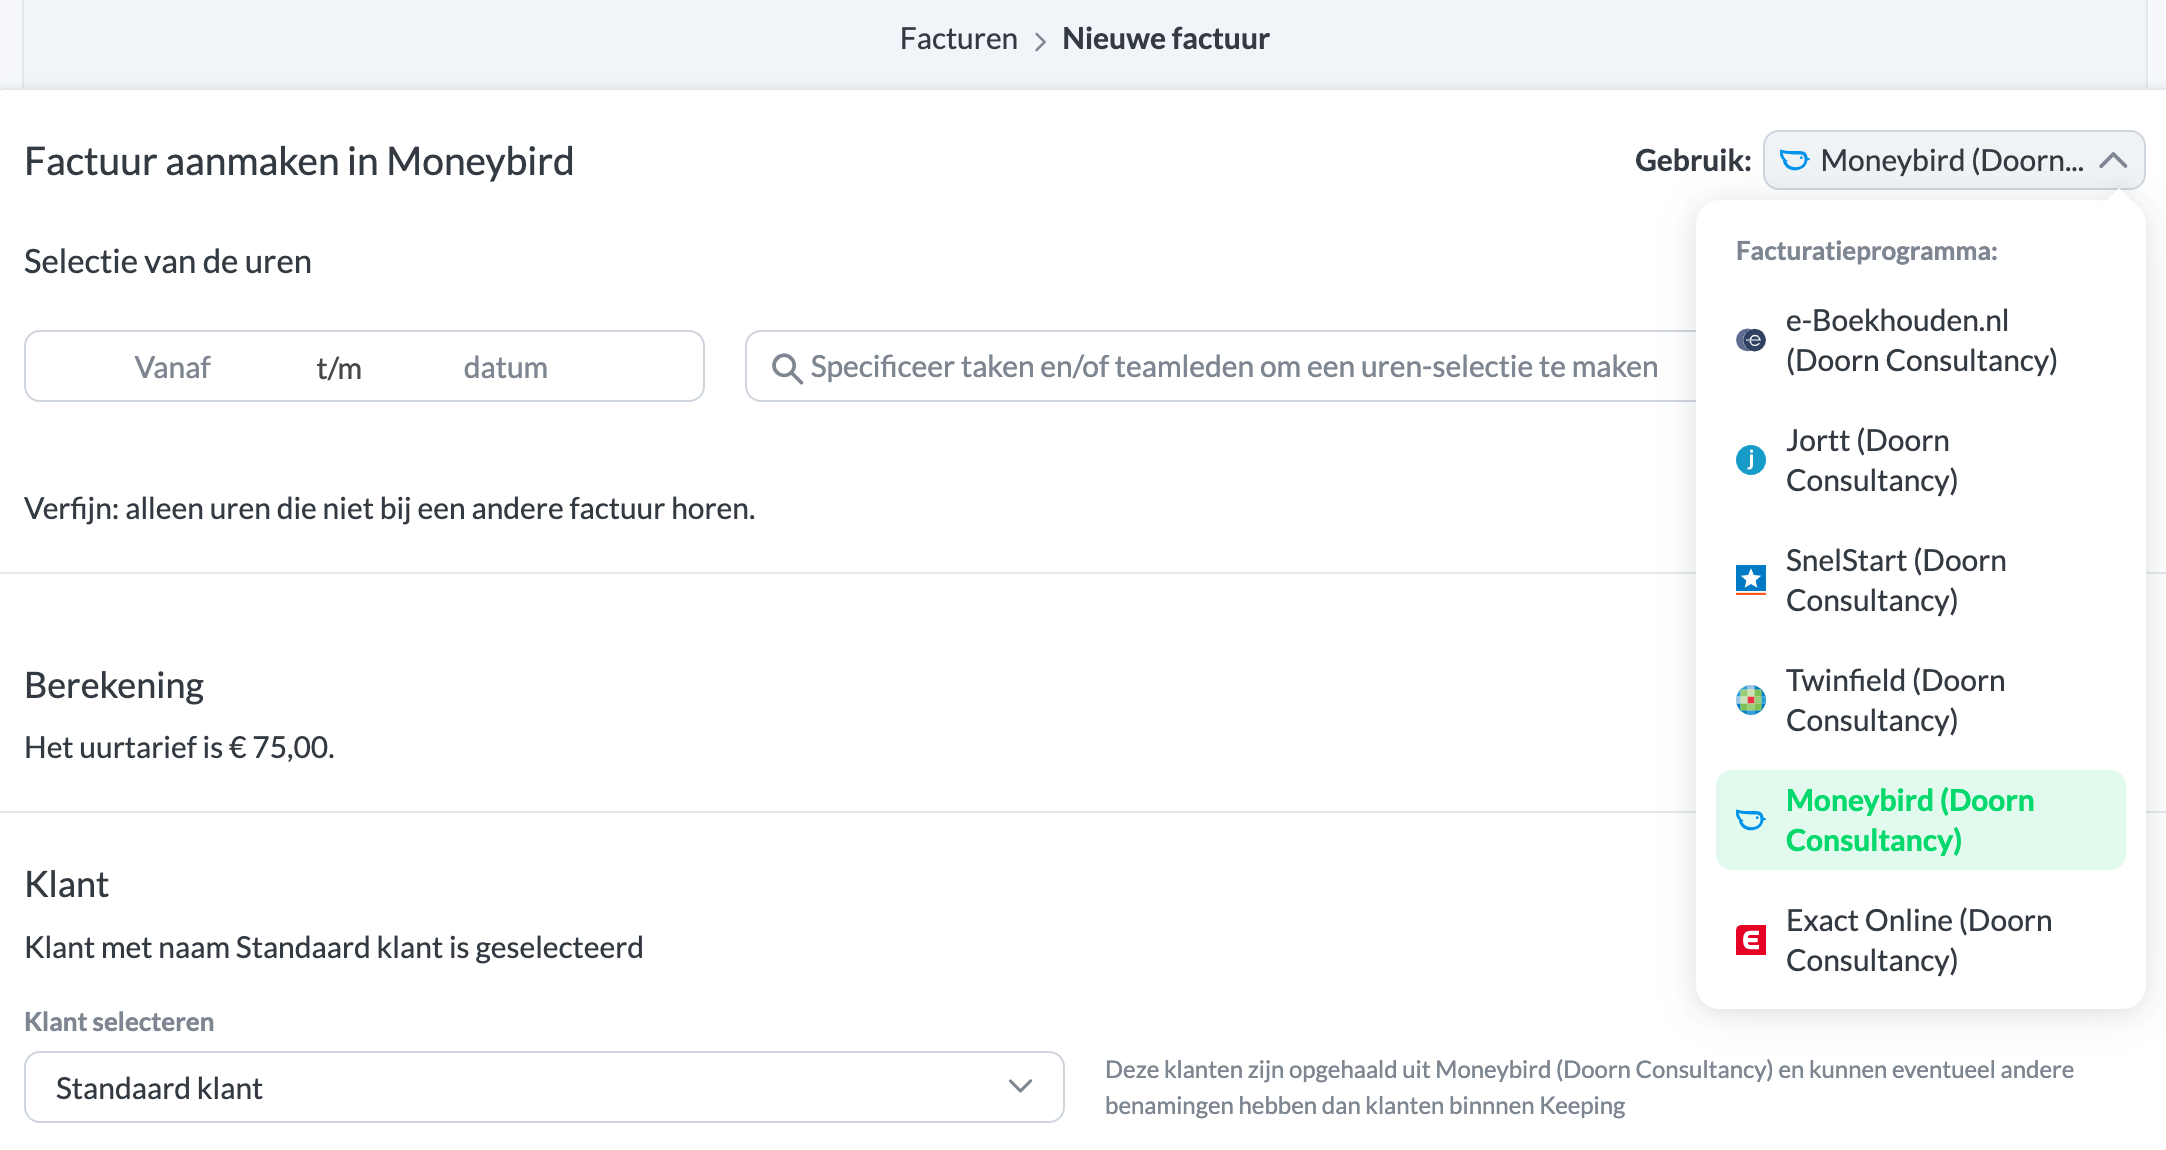This screenshot has width=2166, height=1150.
Task: Click the Jortt logo icon
Action: (1750, 460)
